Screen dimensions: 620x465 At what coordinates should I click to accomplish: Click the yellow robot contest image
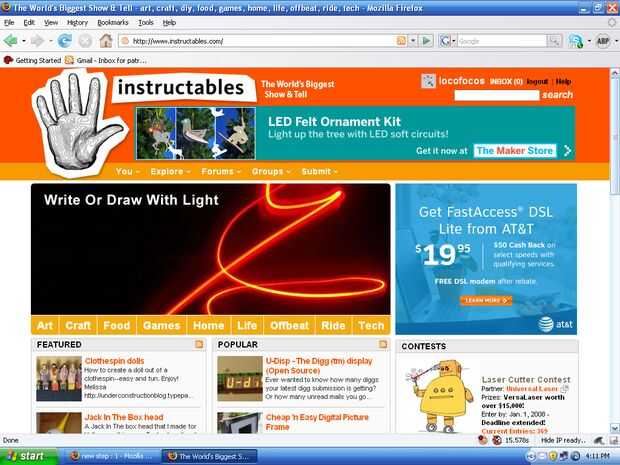tap(439, 395)
